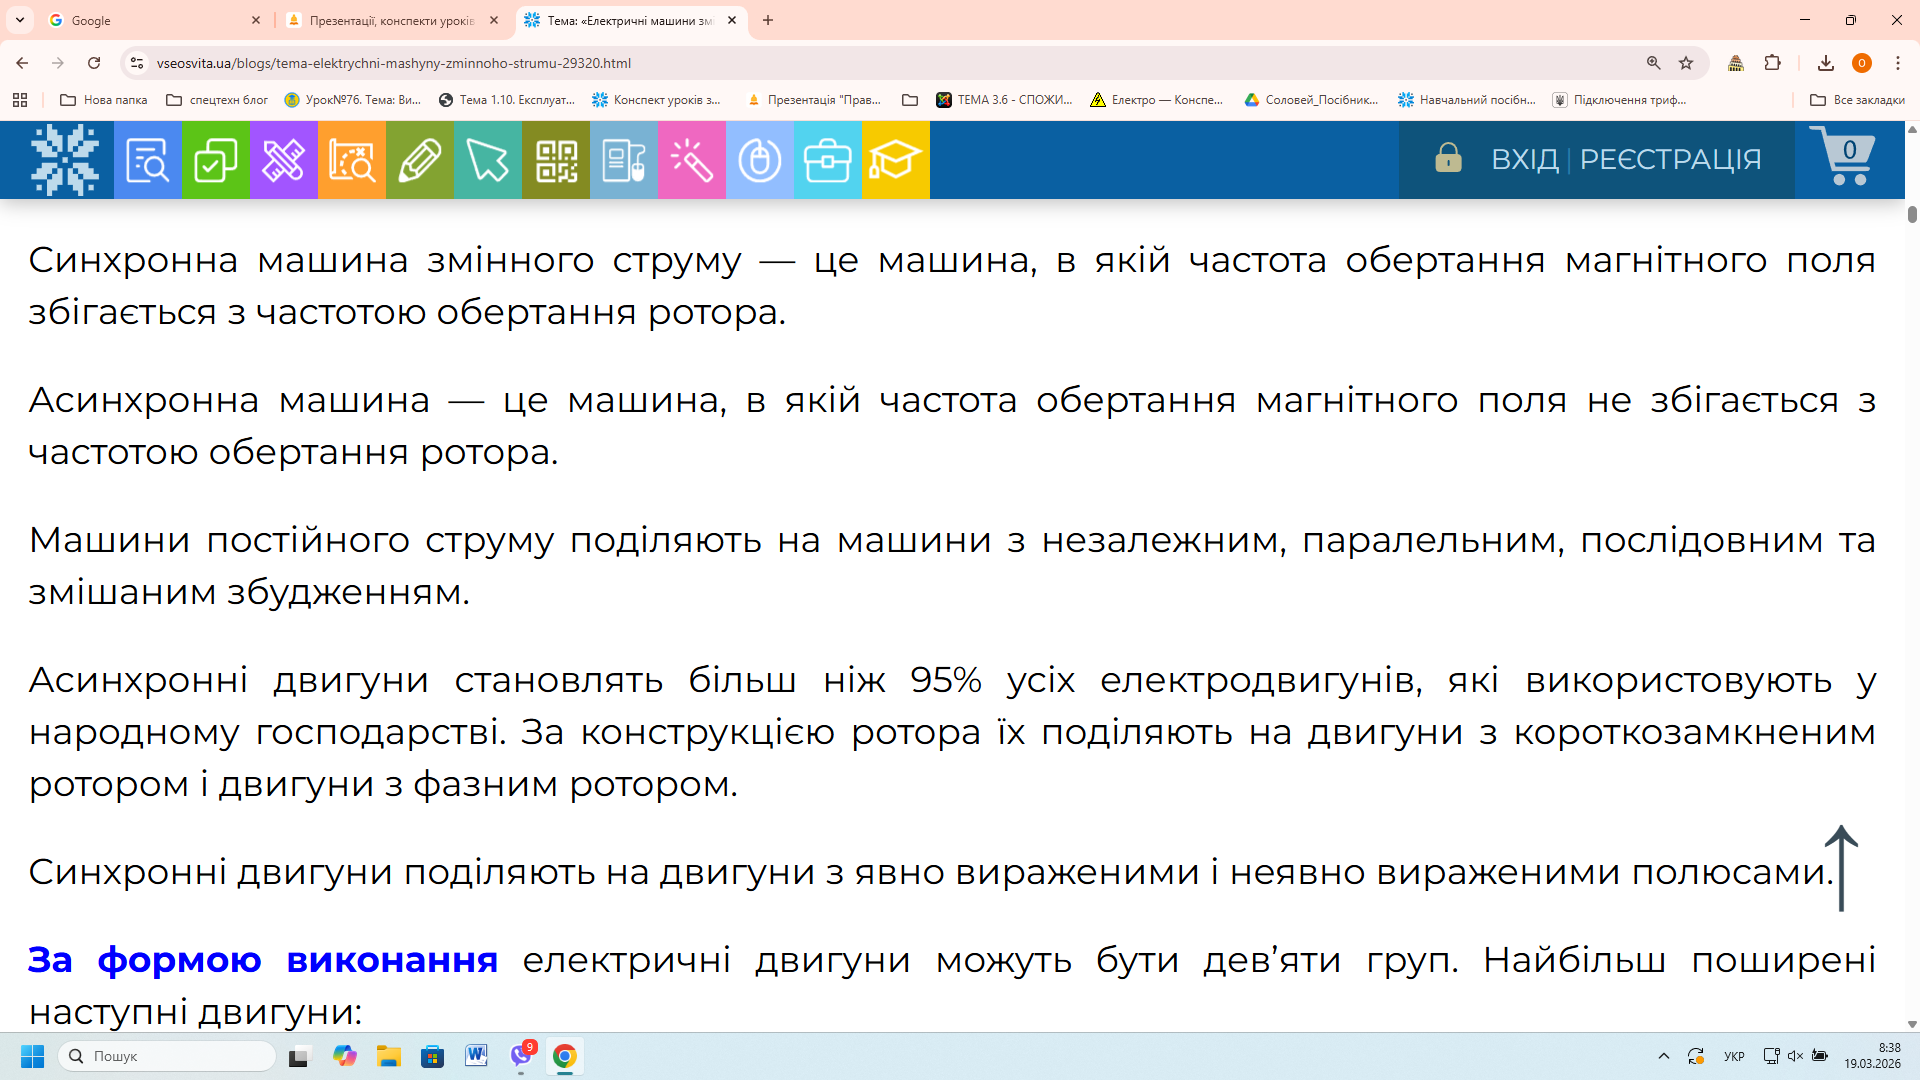Click the РЕЄСТРАЦІЯ registration link
This screenshot has height=1080, width=1920.
click(x=1670, y=159)
